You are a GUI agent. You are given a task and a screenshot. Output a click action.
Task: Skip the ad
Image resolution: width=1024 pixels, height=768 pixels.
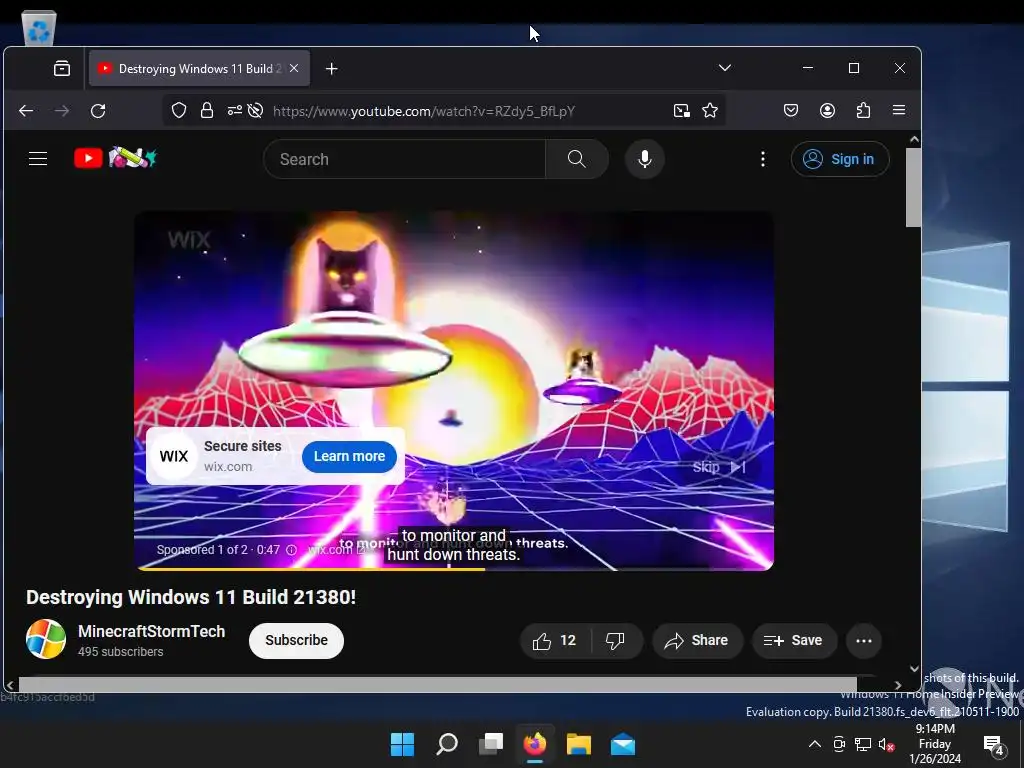pos(719,467)
